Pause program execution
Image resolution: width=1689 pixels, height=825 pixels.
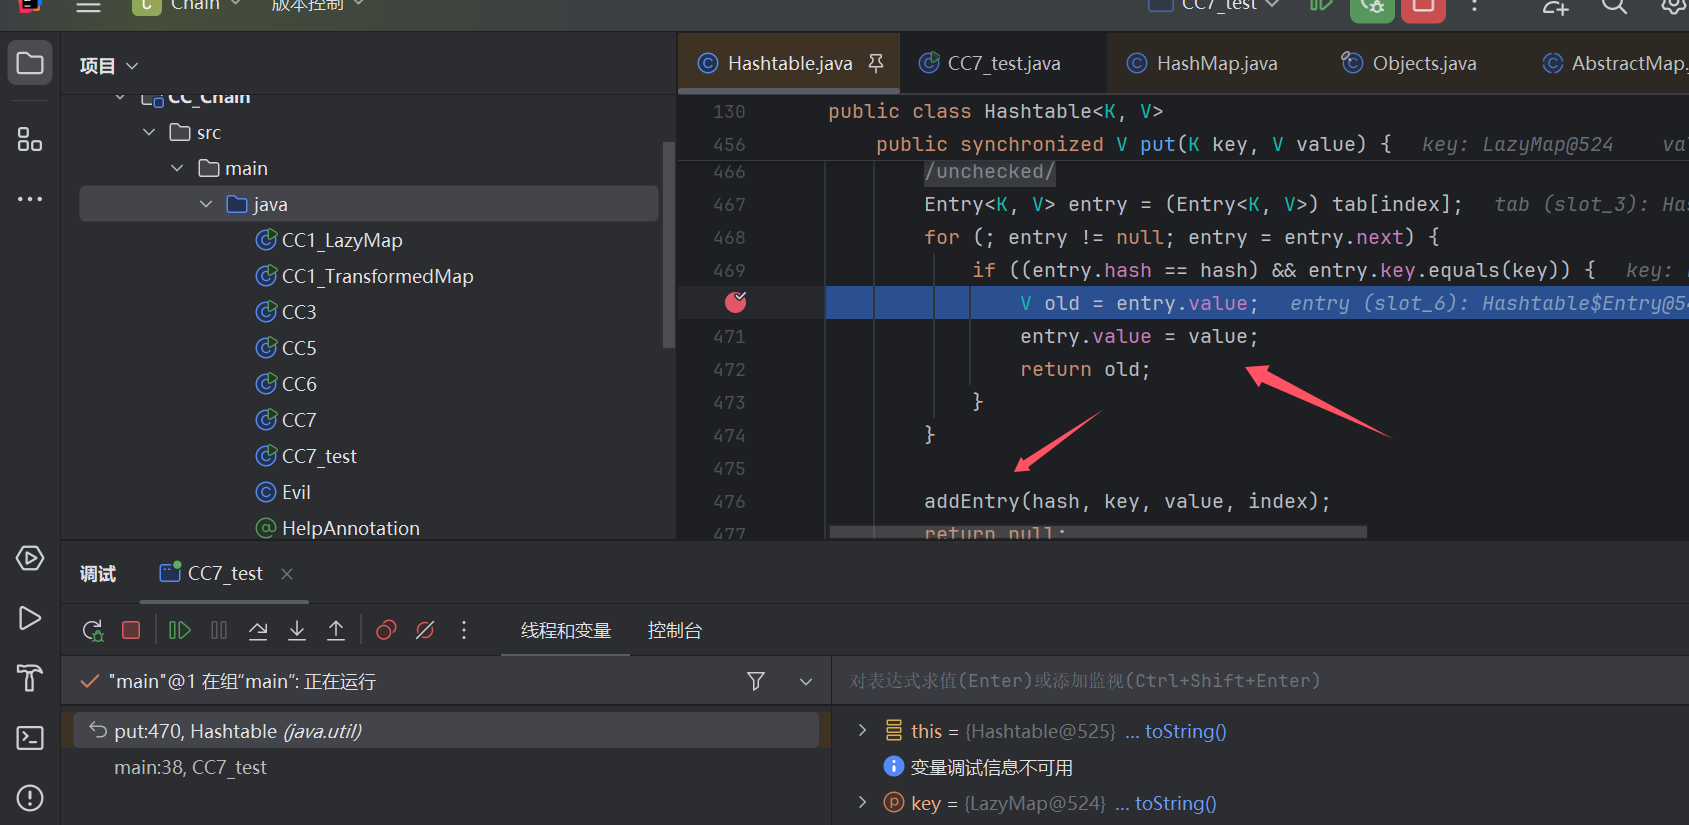219,630
